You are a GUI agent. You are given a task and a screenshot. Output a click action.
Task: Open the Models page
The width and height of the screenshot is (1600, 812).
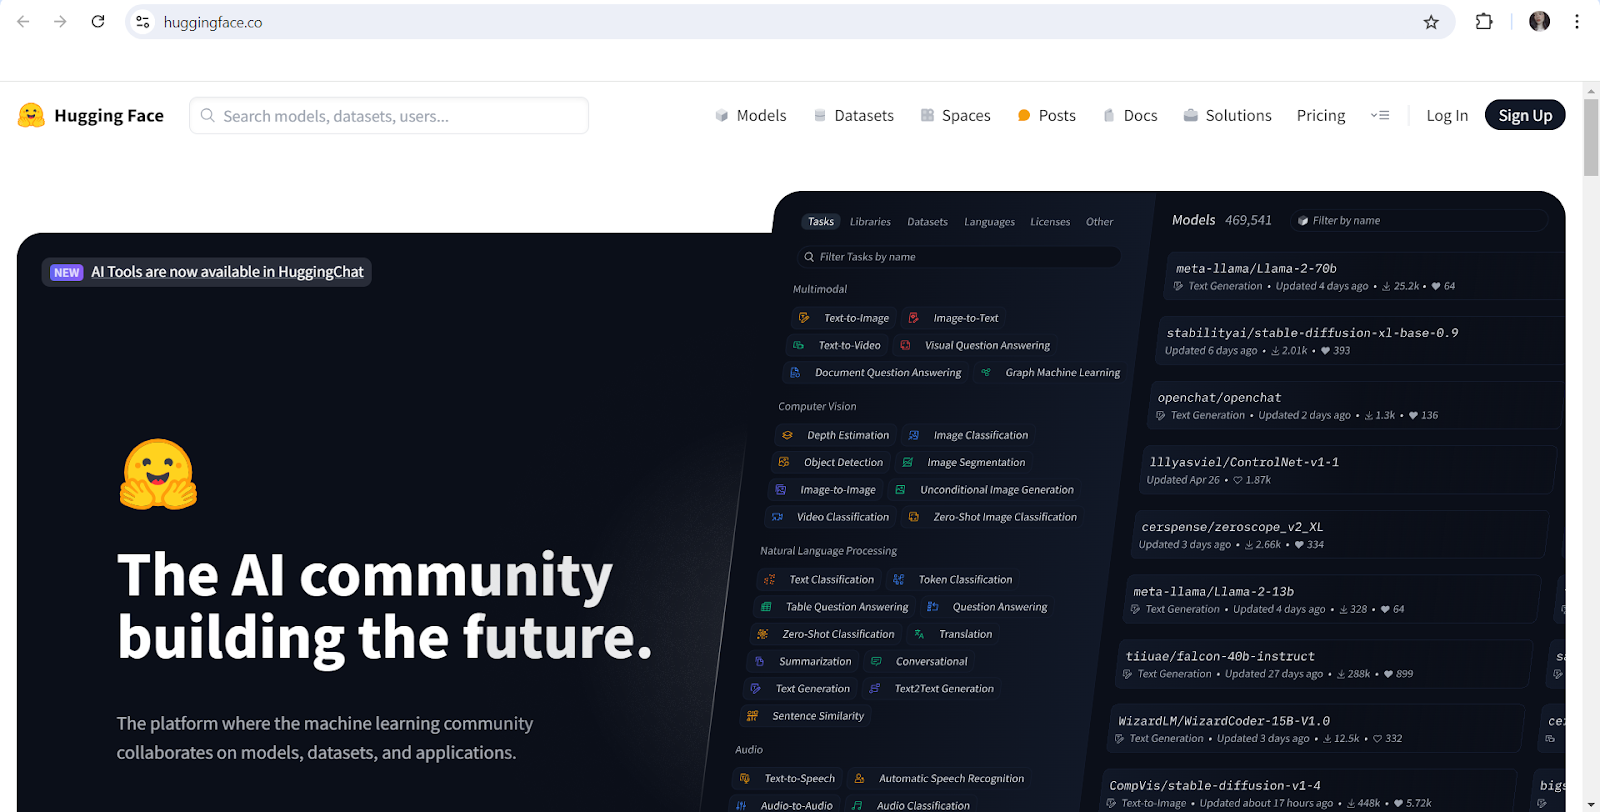[751, 116]
